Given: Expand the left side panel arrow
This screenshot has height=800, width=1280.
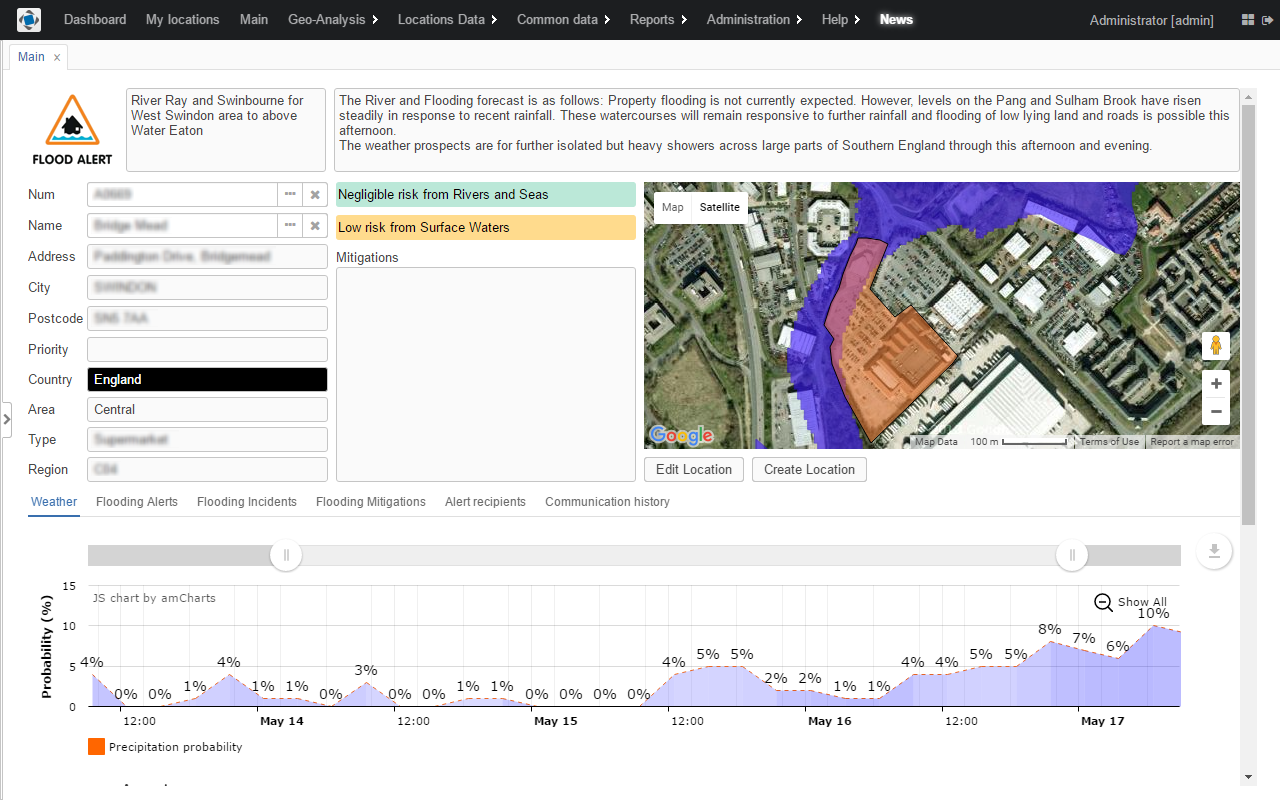Looking at the screenshot, I should click(x=6, y=419).
